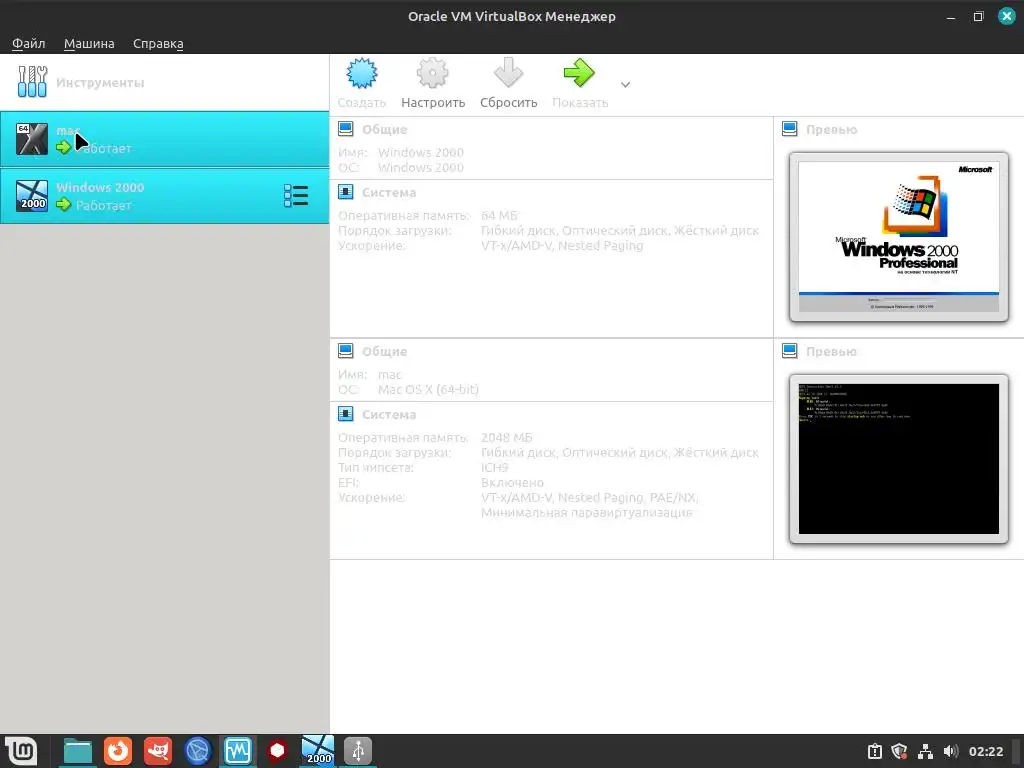Image resolution: width=1024 pixels, height=768 pixels.
Task: Click the Система header for Windows 2000
Action: (389, 192)
